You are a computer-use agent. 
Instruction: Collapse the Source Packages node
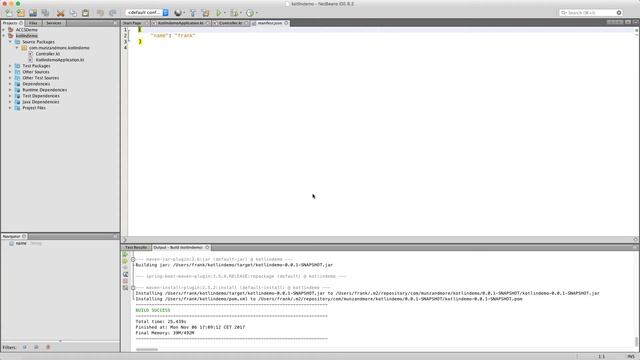(10, 42)
